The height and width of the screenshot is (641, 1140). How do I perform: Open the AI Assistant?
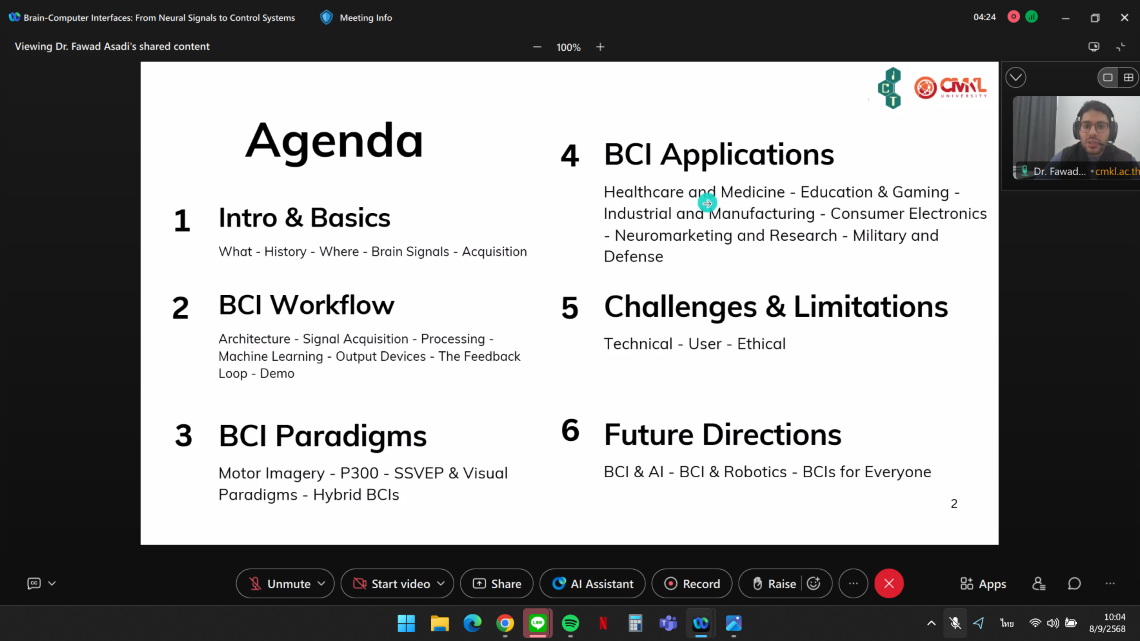(x=592, y=584)
